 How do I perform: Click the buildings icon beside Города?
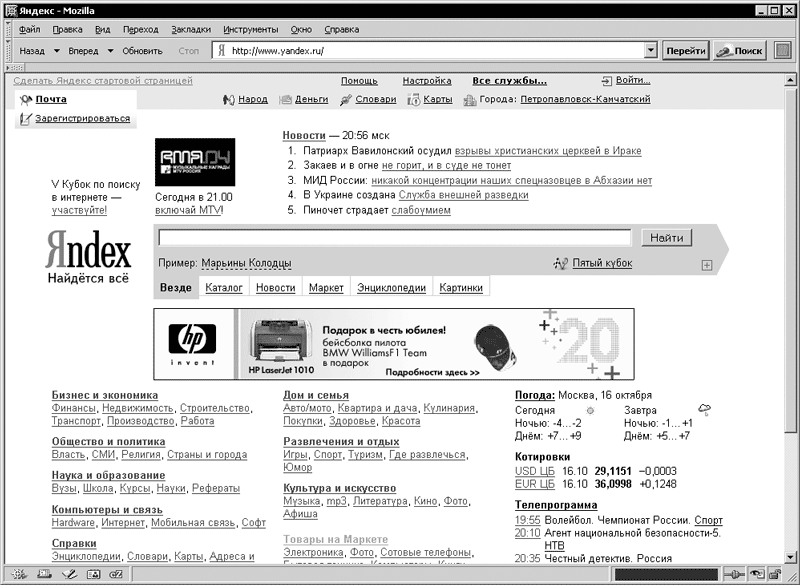click(x=470, y=100)
